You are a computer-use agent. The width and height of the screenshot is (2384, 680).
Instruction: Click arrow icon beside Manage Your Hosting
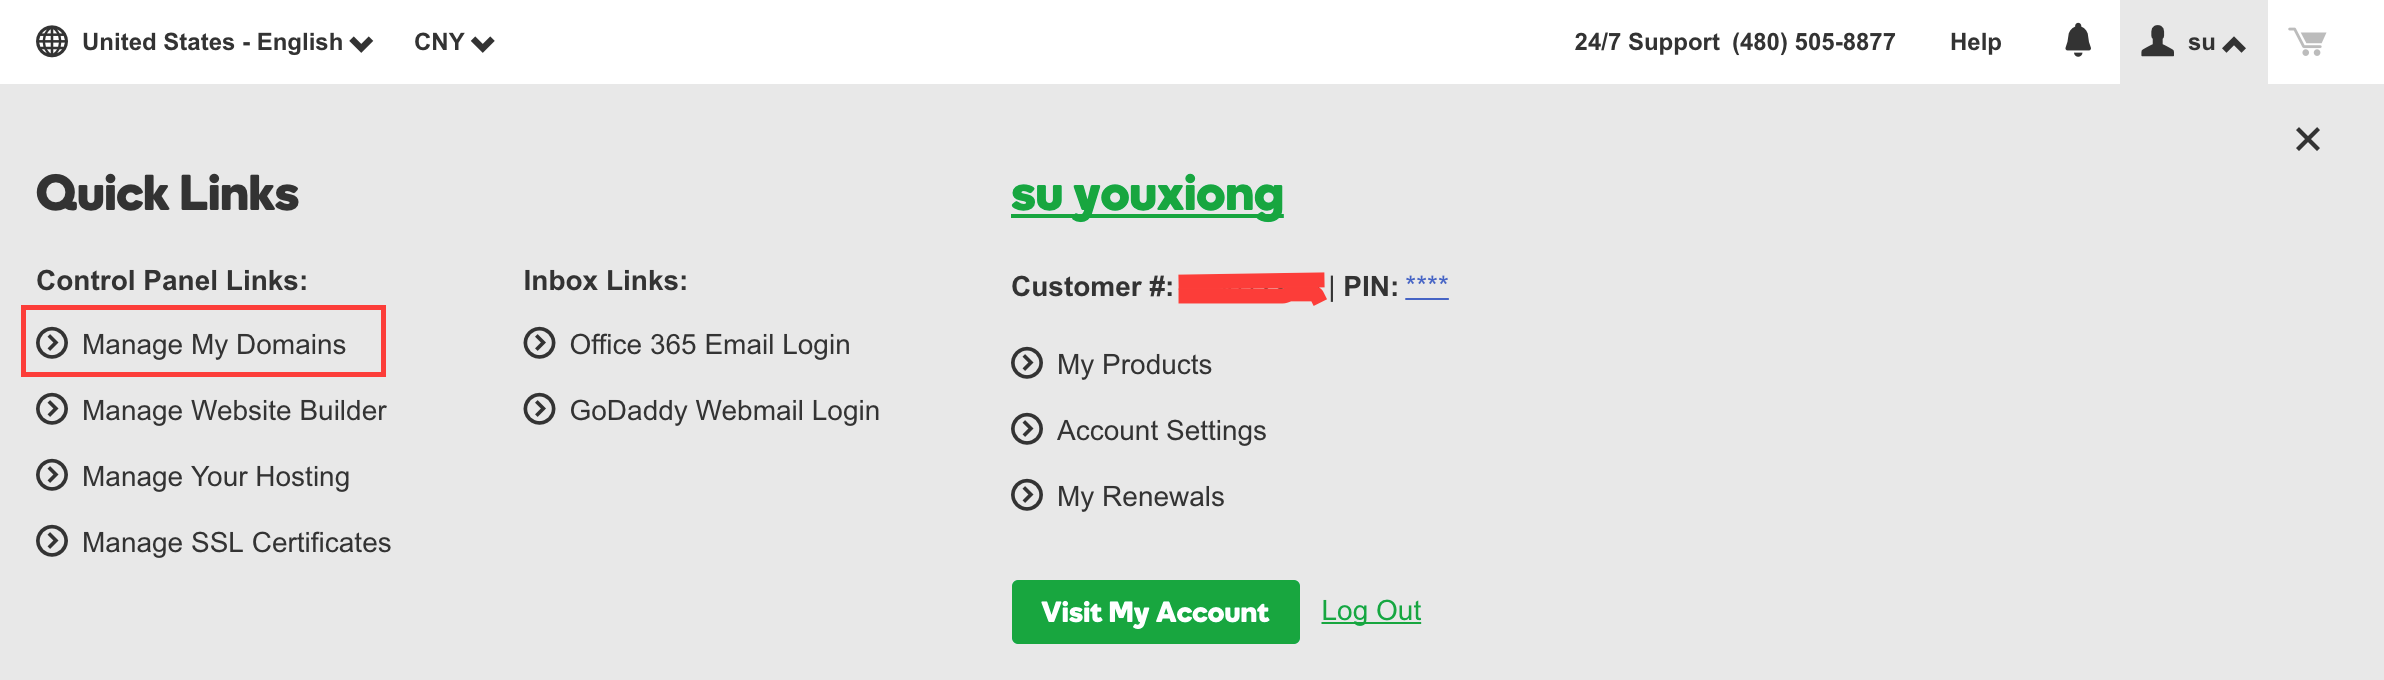(52, 475)
